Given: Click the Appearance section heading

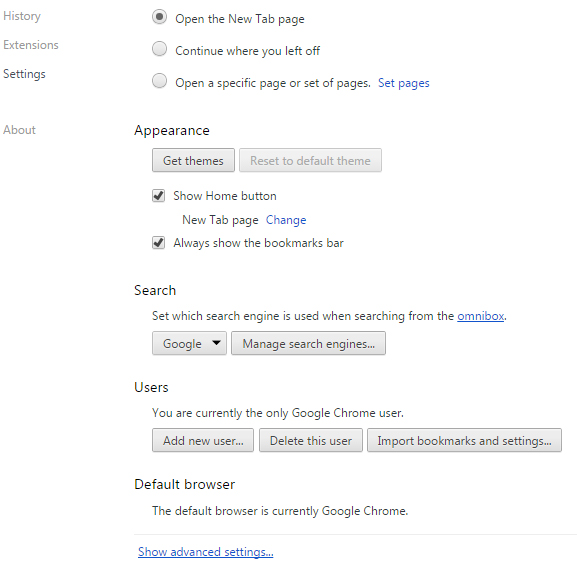Looking at the screenshot, I should (x=172, y=131).
